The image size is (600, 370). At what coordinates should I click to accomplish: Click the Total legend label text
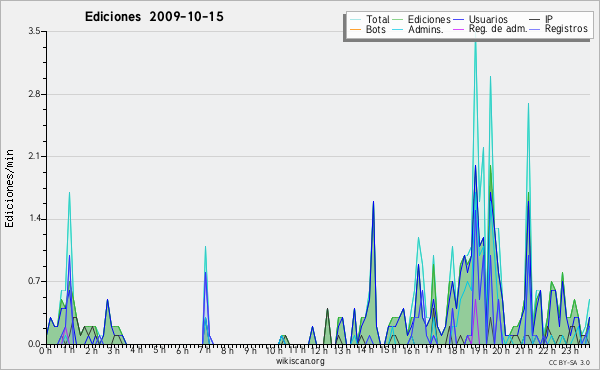(378, 19)
